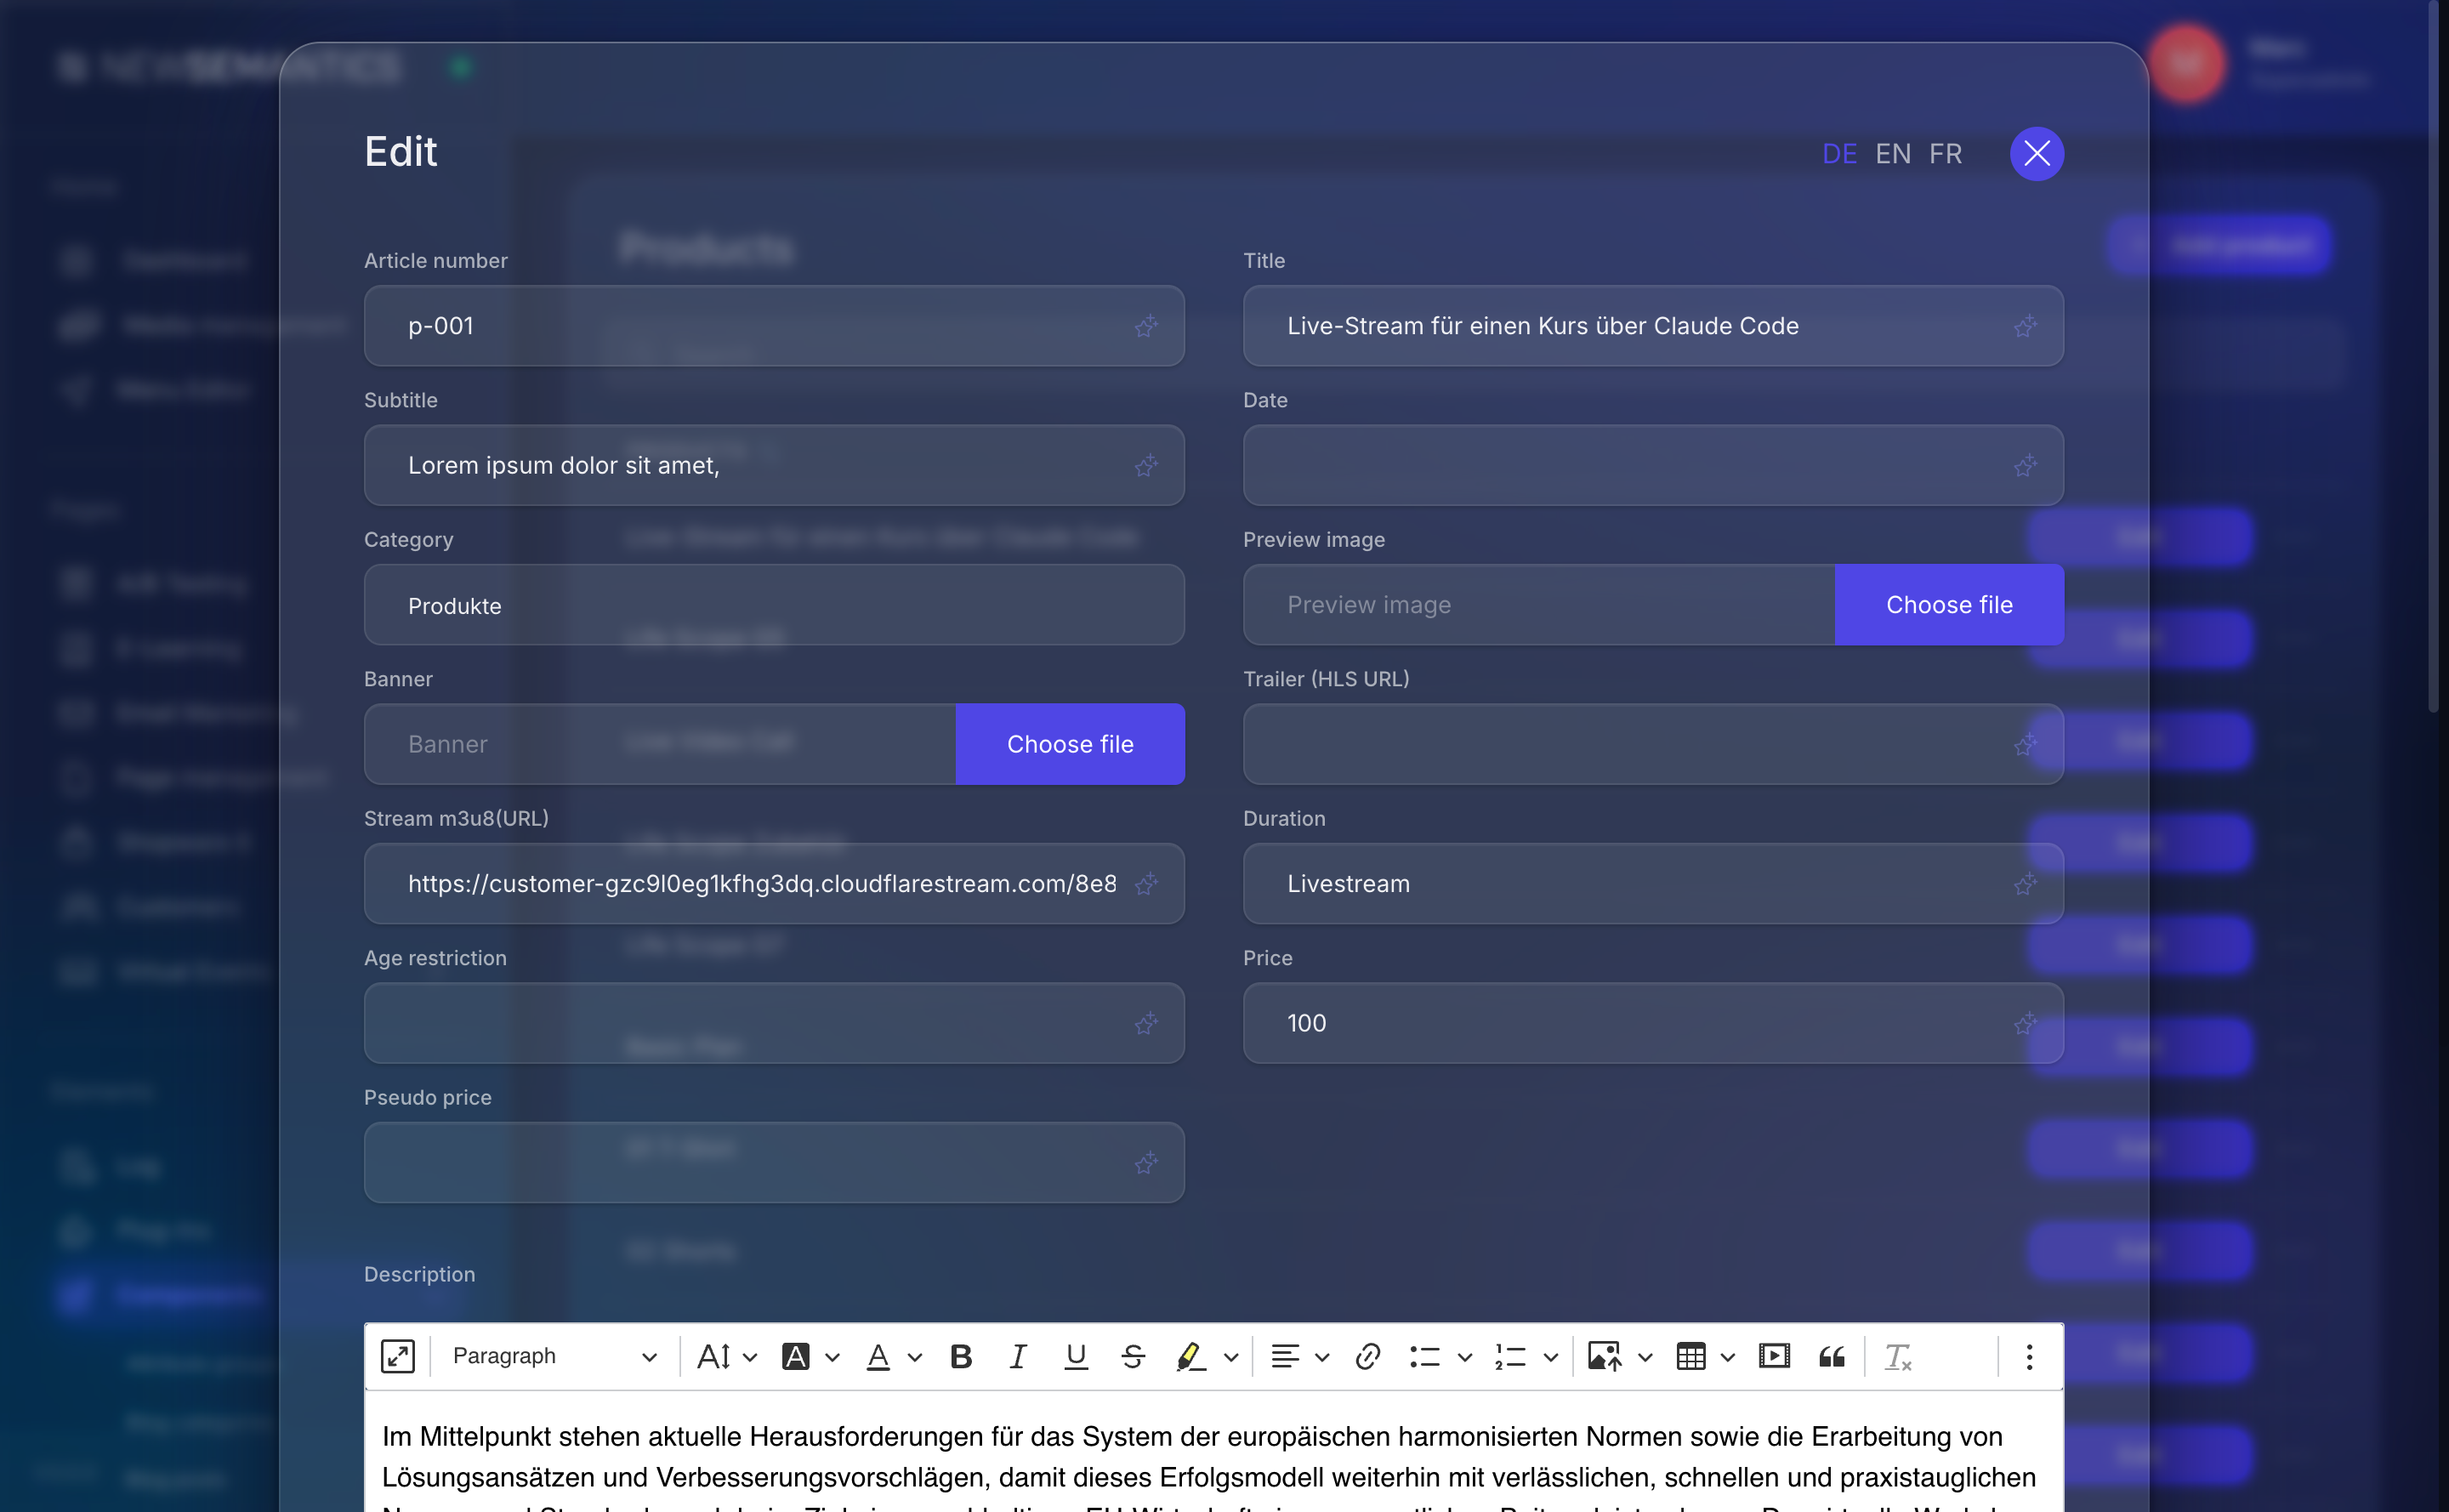The image size is (2449, 1512).
Task: Toggle numbered list
Action: click(1510, 1356)
